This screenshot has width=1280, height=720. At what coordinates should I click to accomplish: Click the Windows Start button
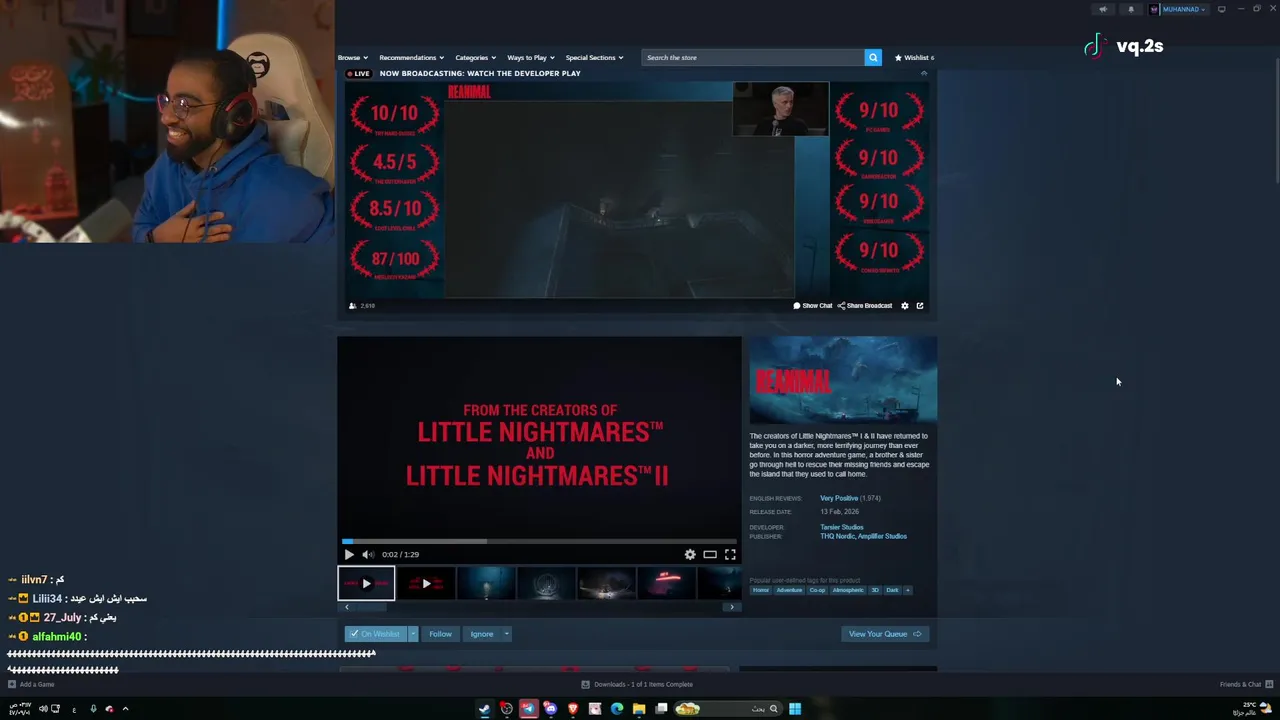coord(795,709)
